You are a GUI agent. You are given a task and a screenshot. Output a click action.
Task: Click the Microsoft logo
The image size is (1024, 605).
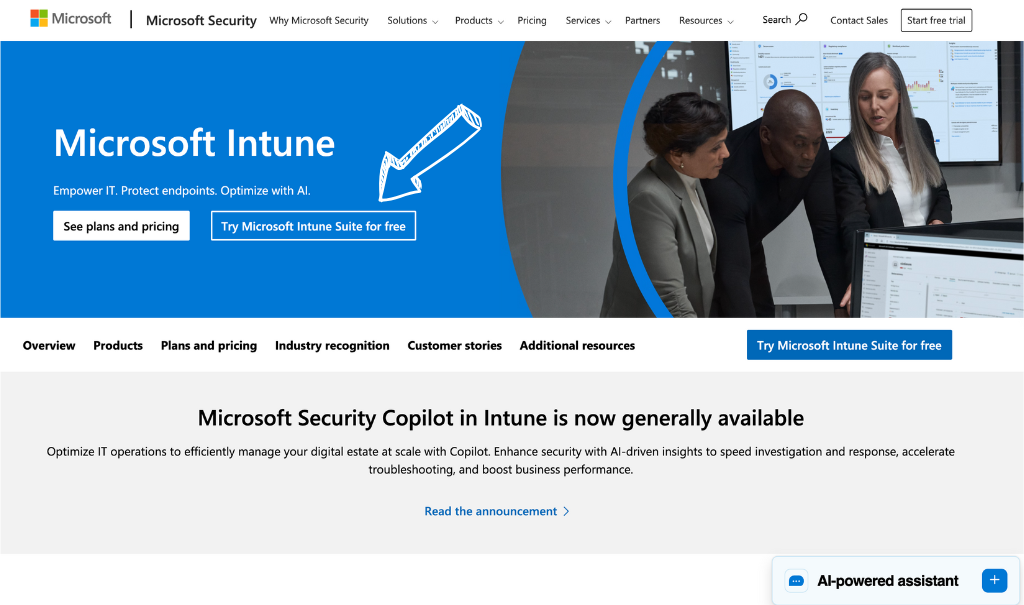[x=70, y=17]
